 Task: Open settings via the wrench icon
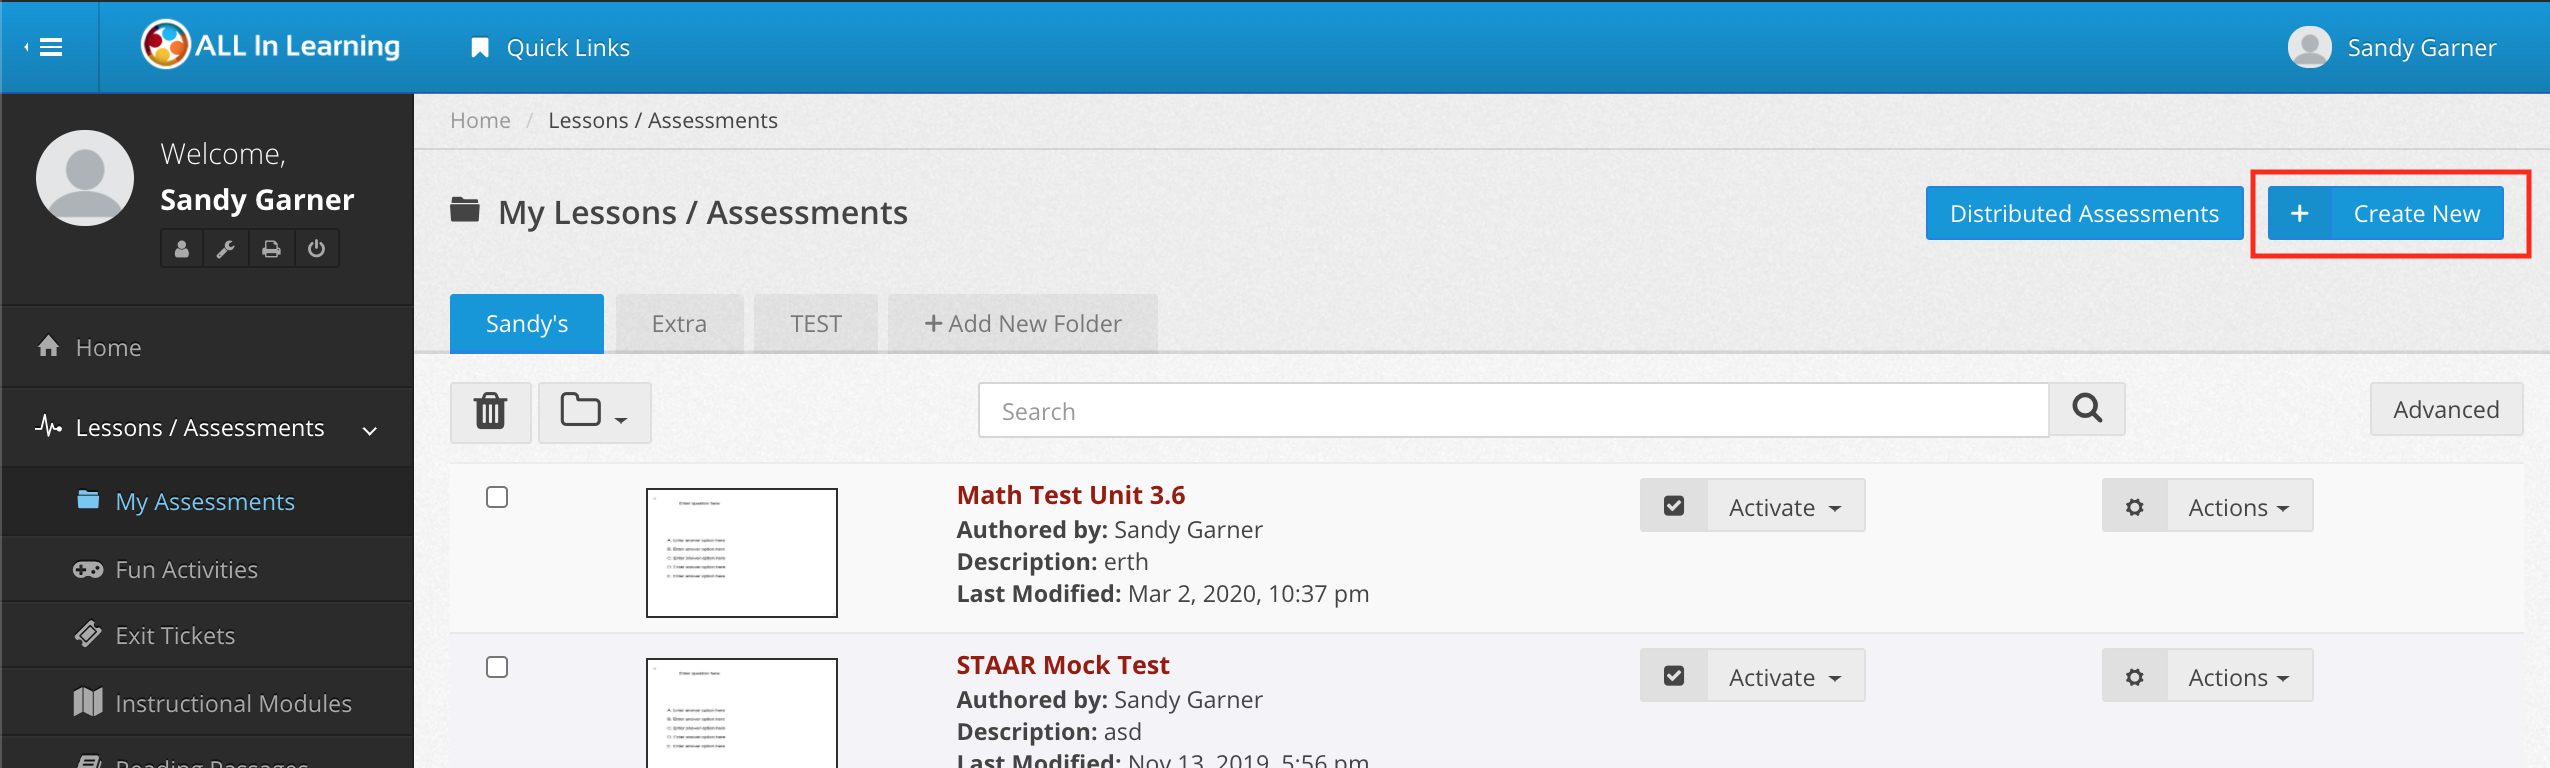click(x=226, y=249)
